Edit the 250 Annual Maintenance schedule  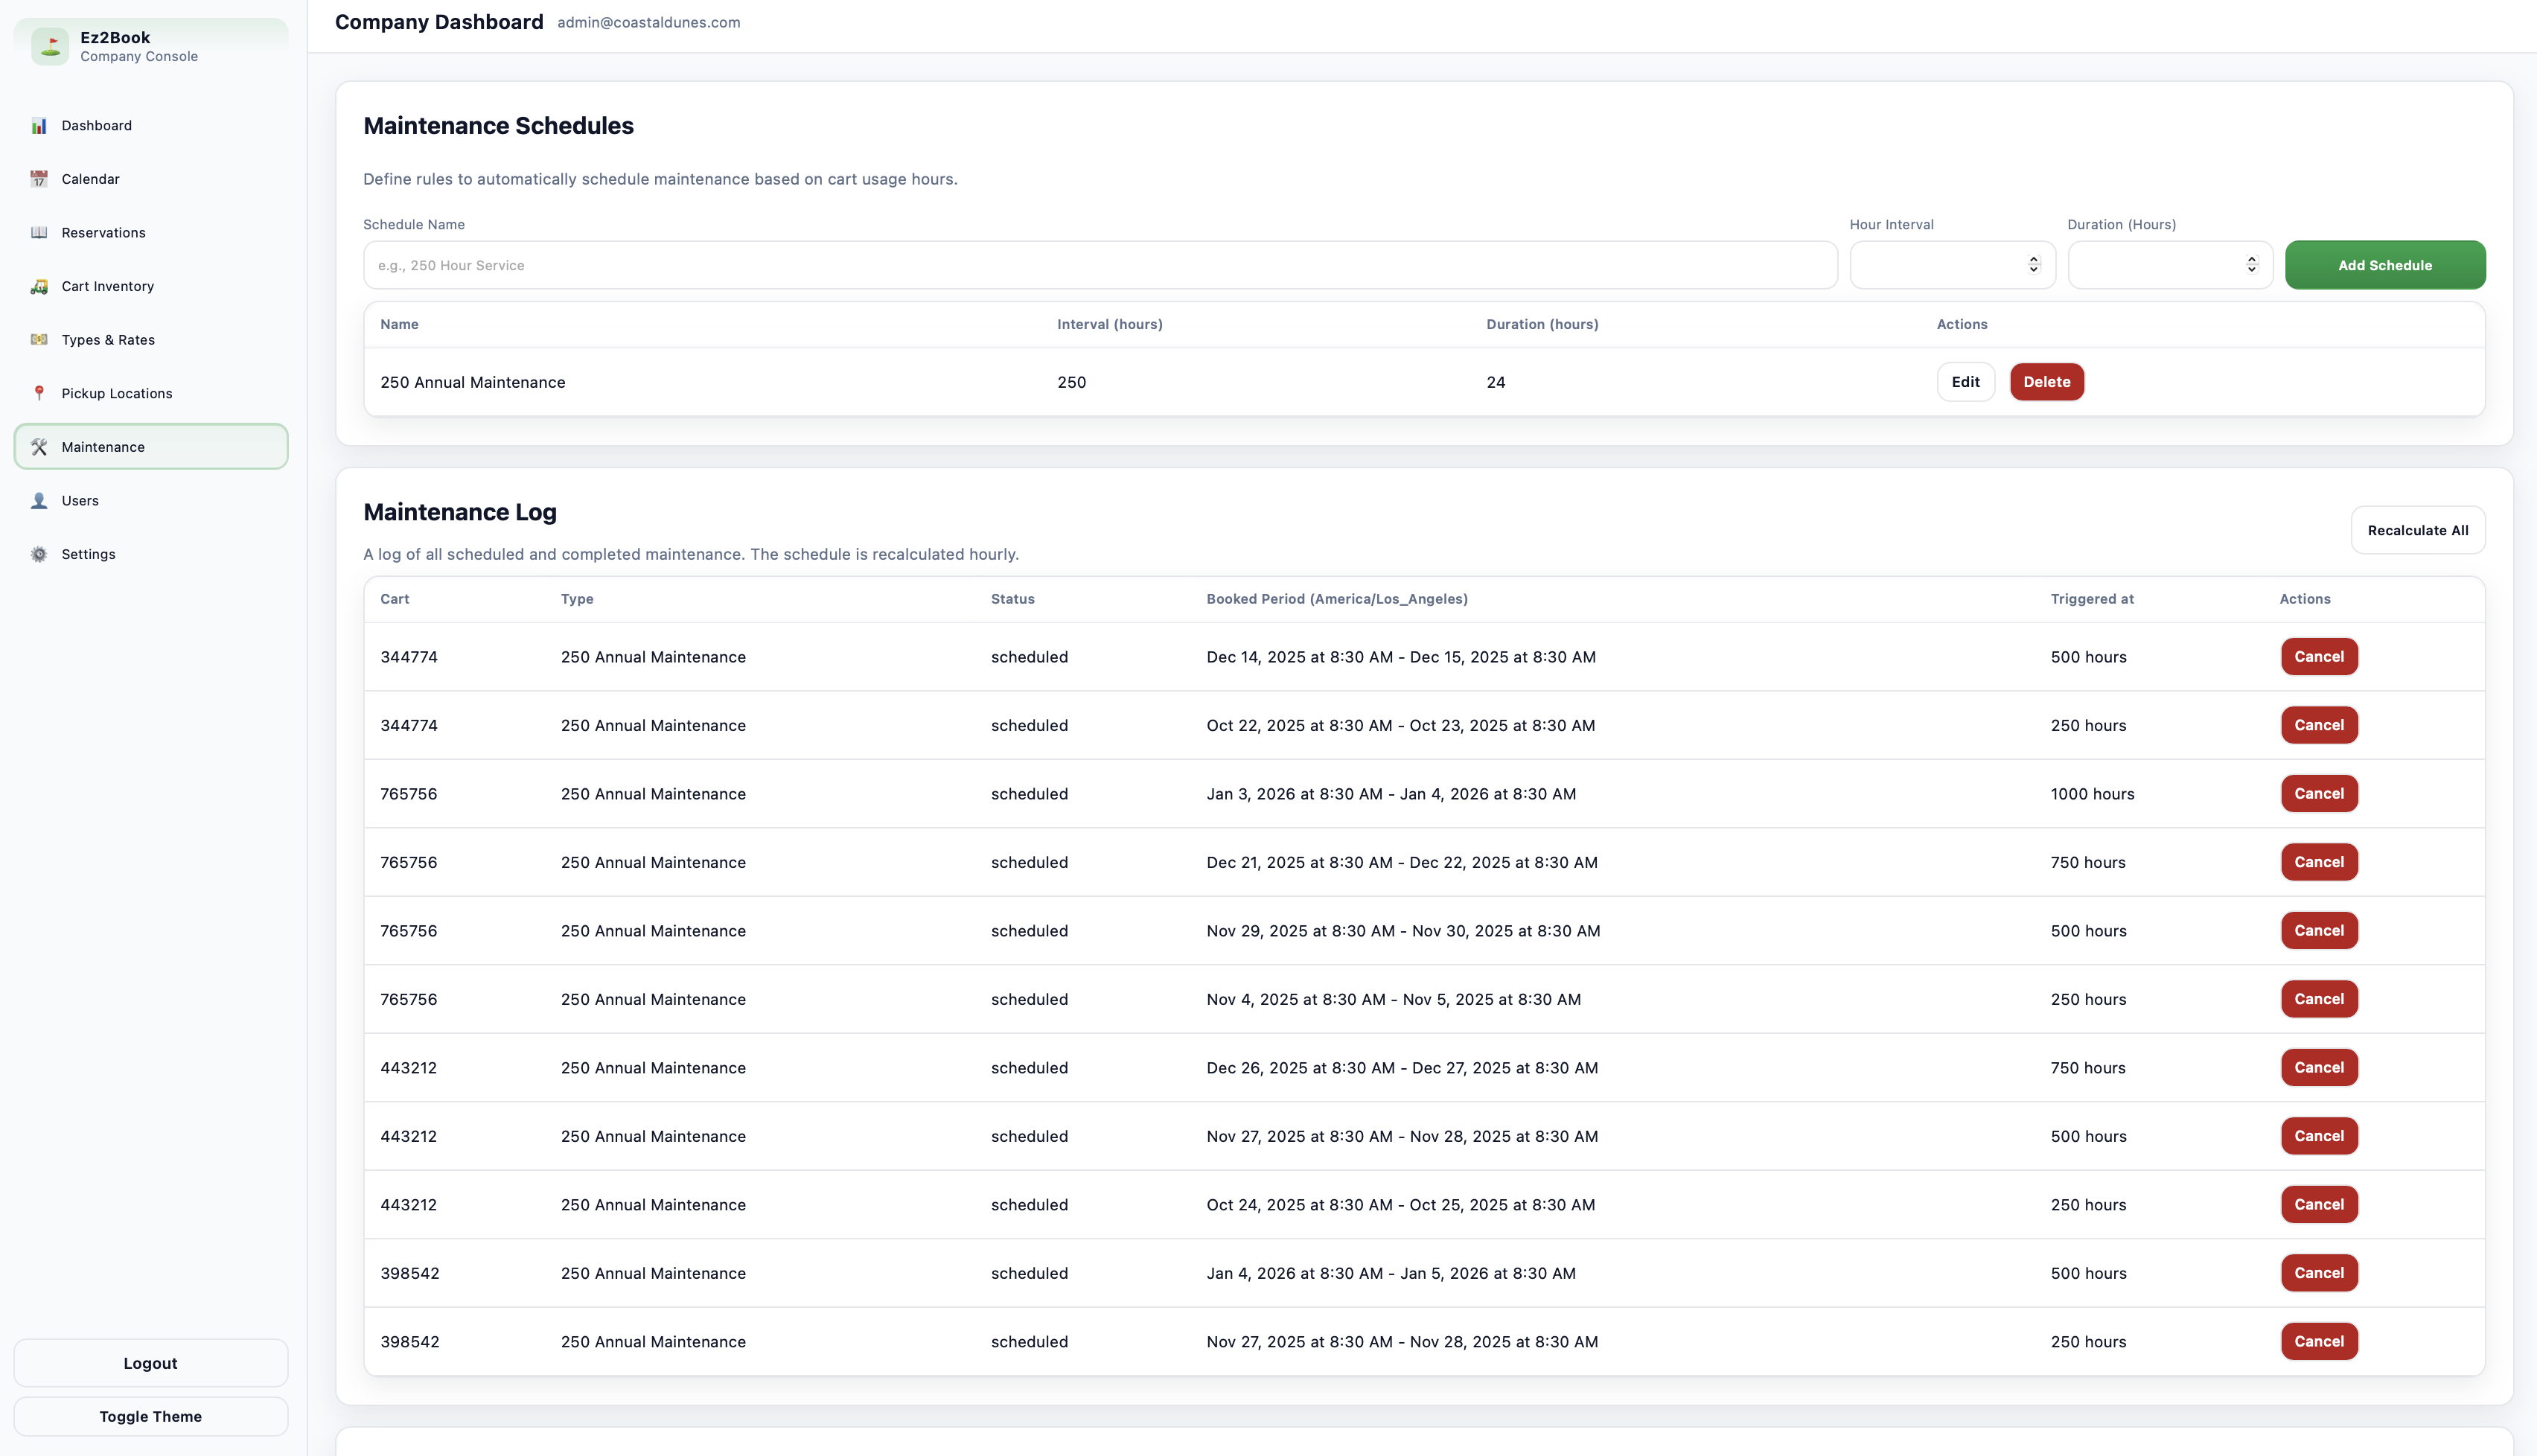point(1965,382)
